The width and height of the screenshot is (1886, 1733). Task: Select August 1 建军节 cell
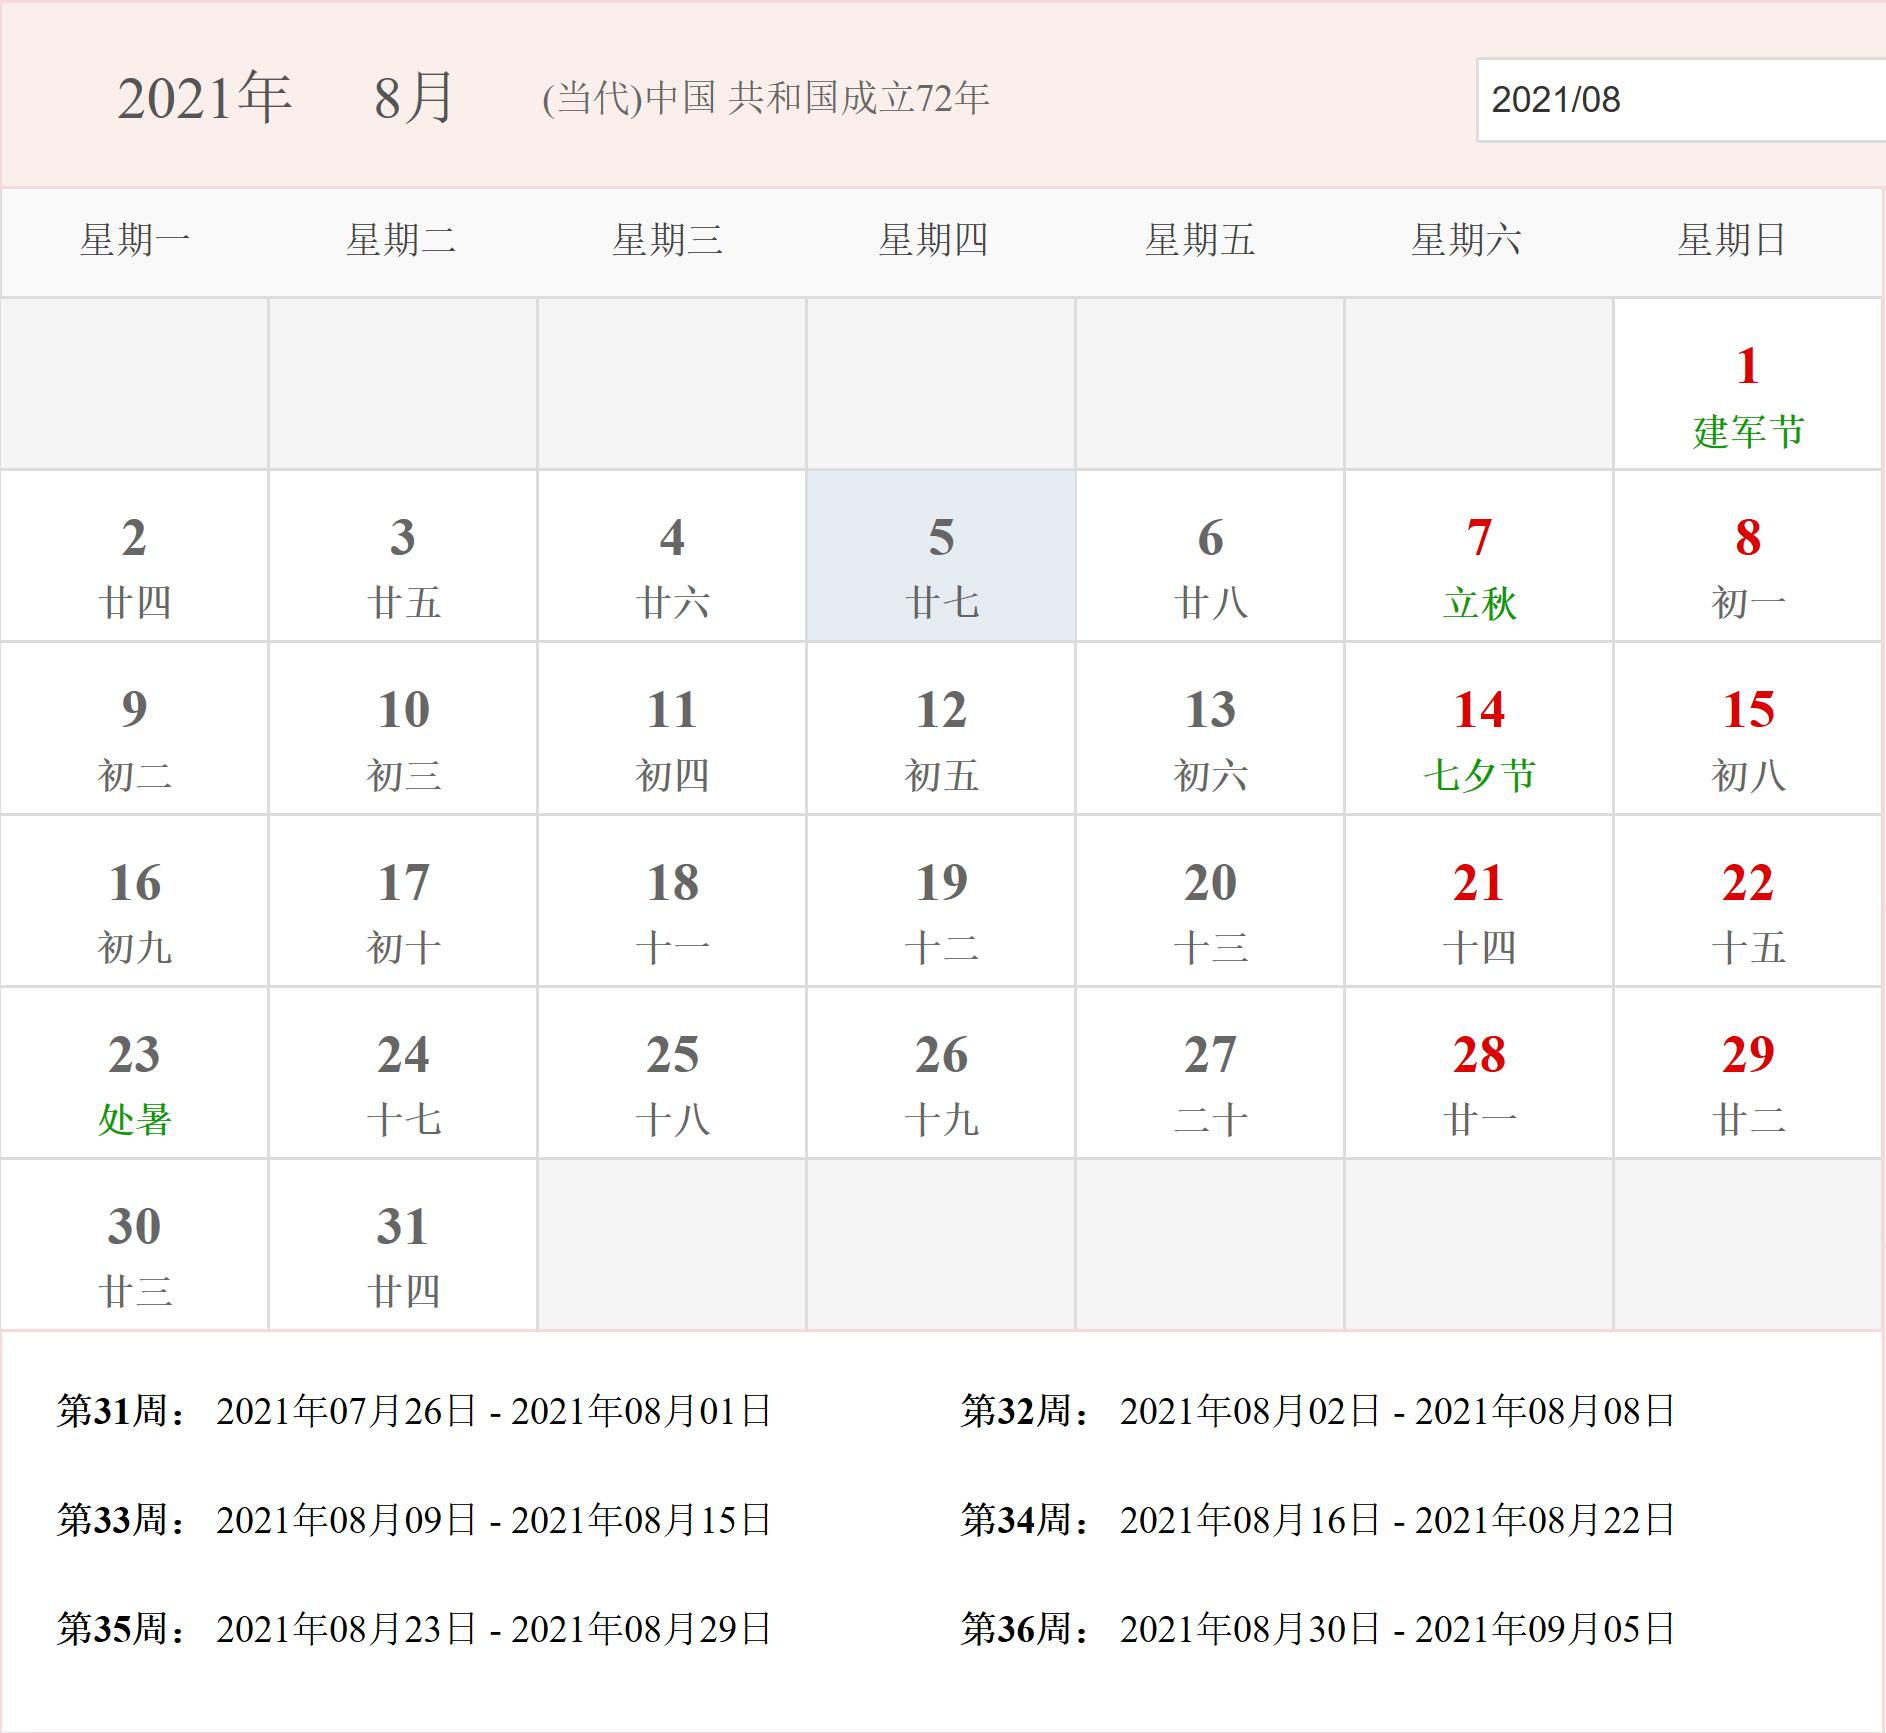(x=1748, y=384)
